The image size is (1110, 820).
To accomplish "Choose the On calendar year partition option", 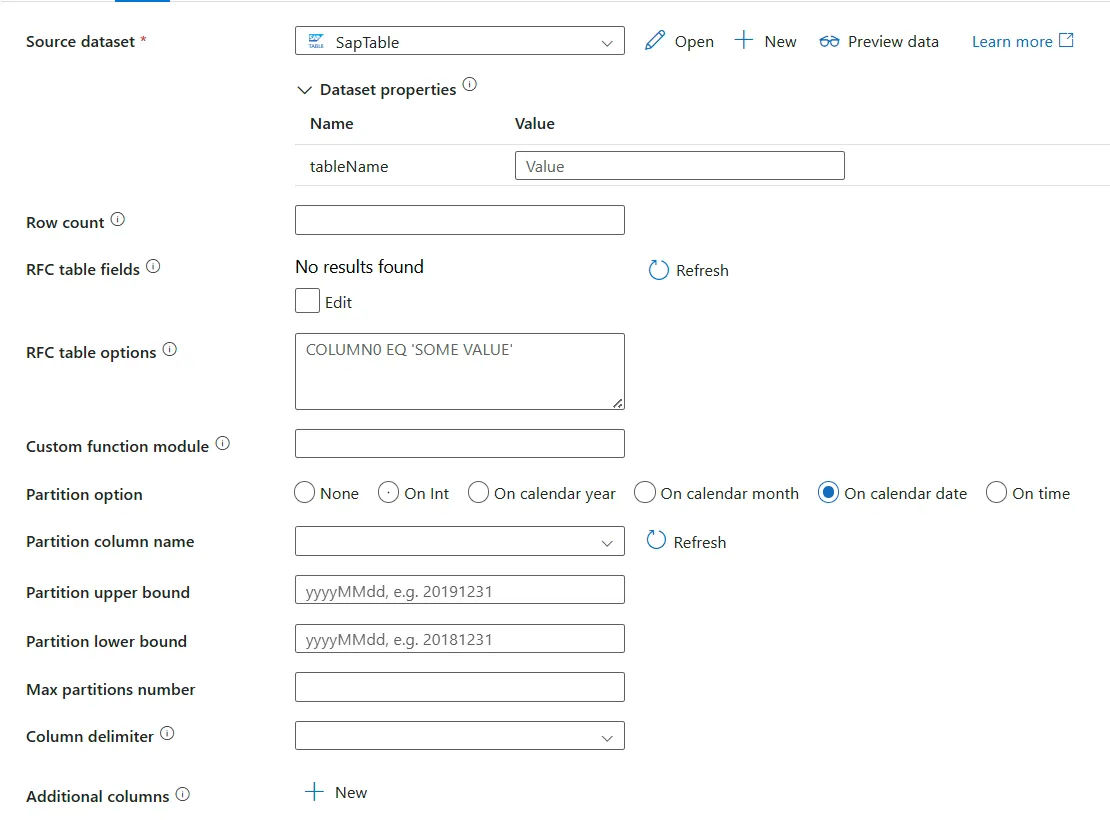I will tap(478, 492).
